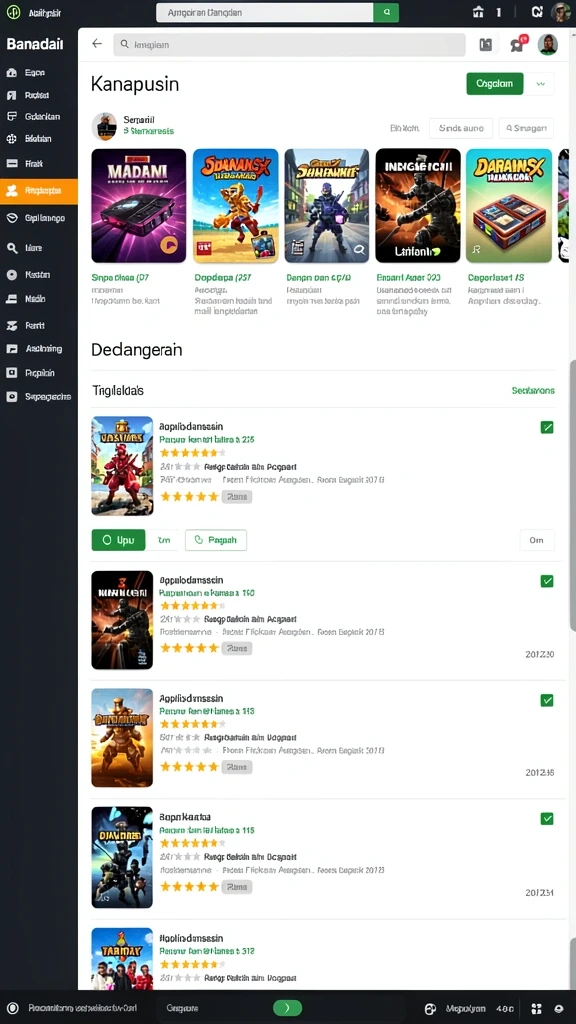The image size is (576, 1024).
Task: Open the "Snagan" filter box
Action: [x=526, y=128]
